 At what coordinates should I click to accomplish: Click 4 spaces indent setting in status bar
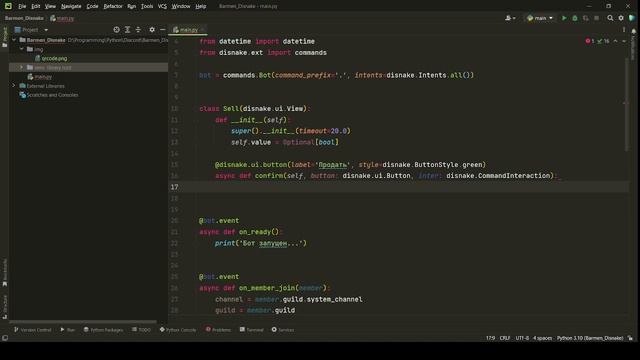click(542, 338)
